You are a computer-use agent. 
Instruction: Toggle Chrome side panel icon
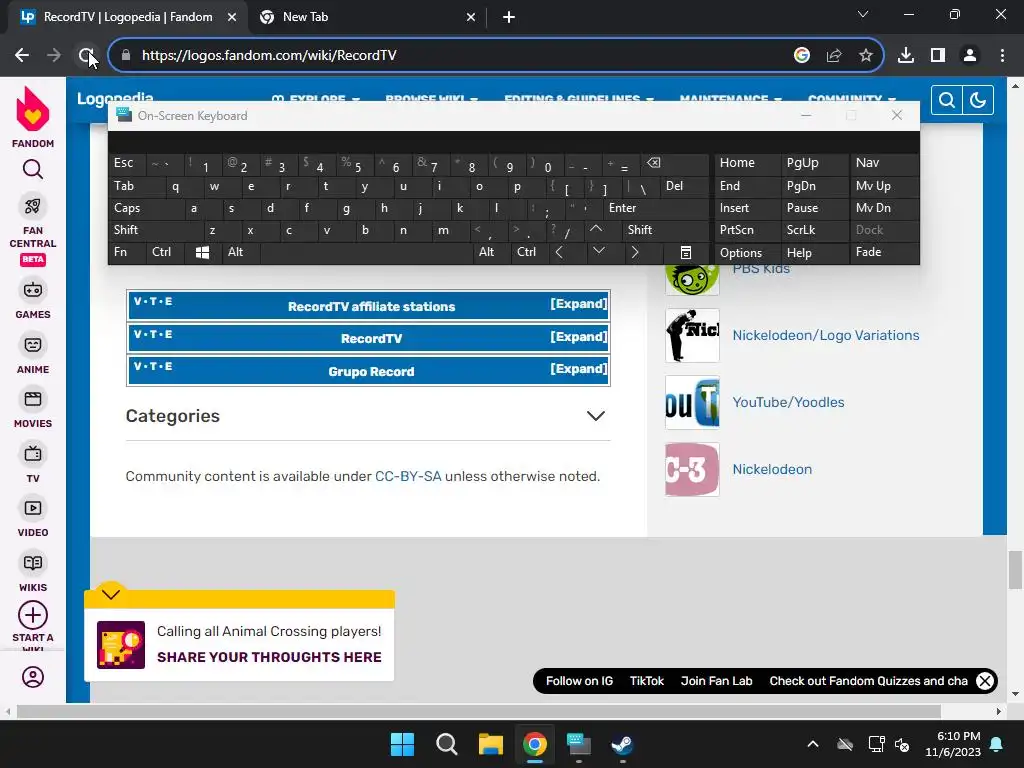[938, 56]
